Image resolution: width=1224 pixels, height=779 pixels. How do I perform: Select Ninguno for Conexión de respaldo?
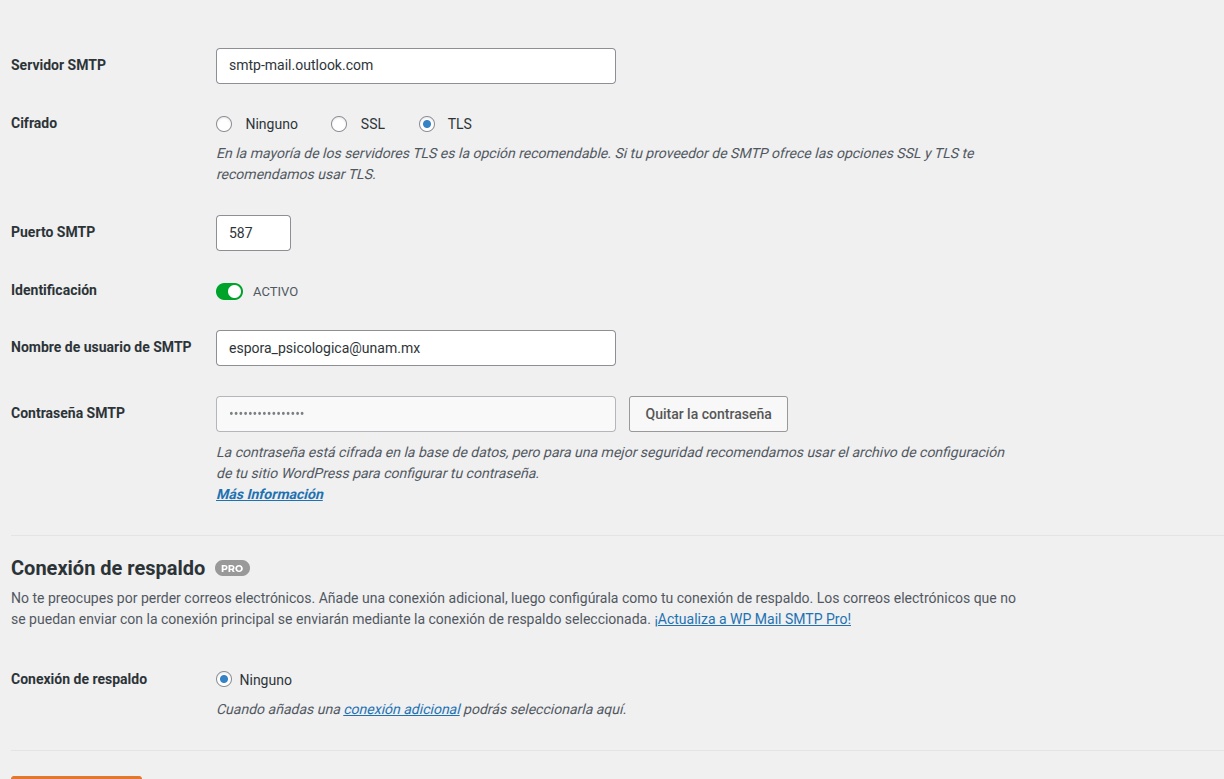(224, 680)
